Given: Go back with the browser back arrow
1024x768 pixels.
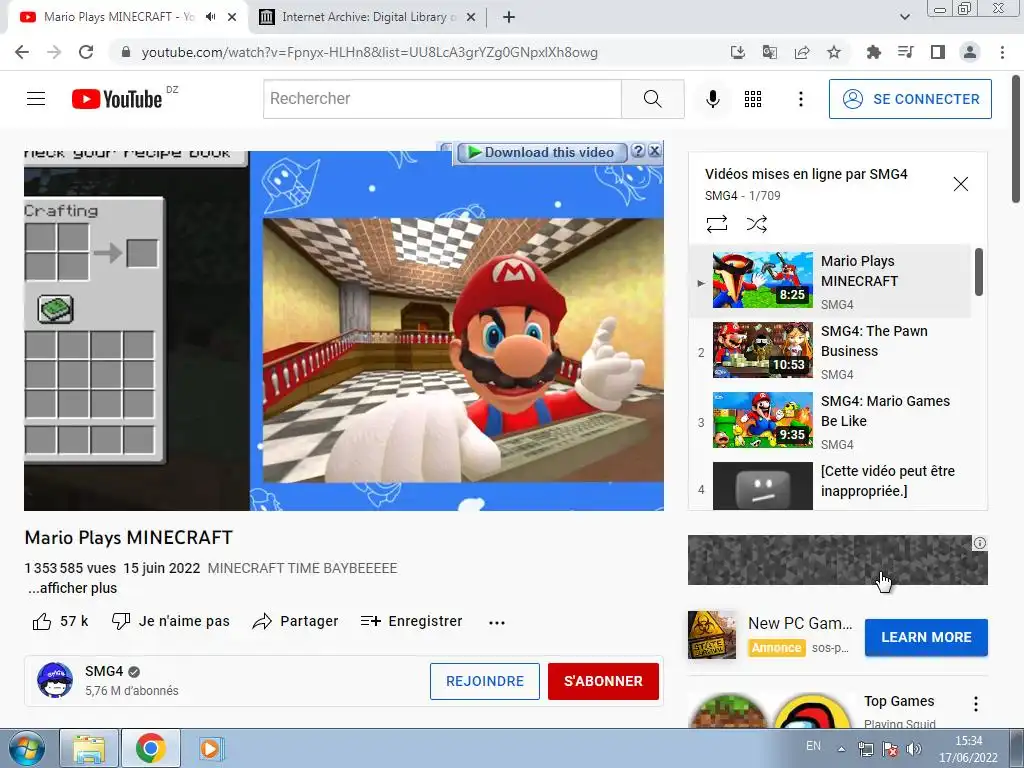Looking at the screenshot, I should tap(22, 52).
